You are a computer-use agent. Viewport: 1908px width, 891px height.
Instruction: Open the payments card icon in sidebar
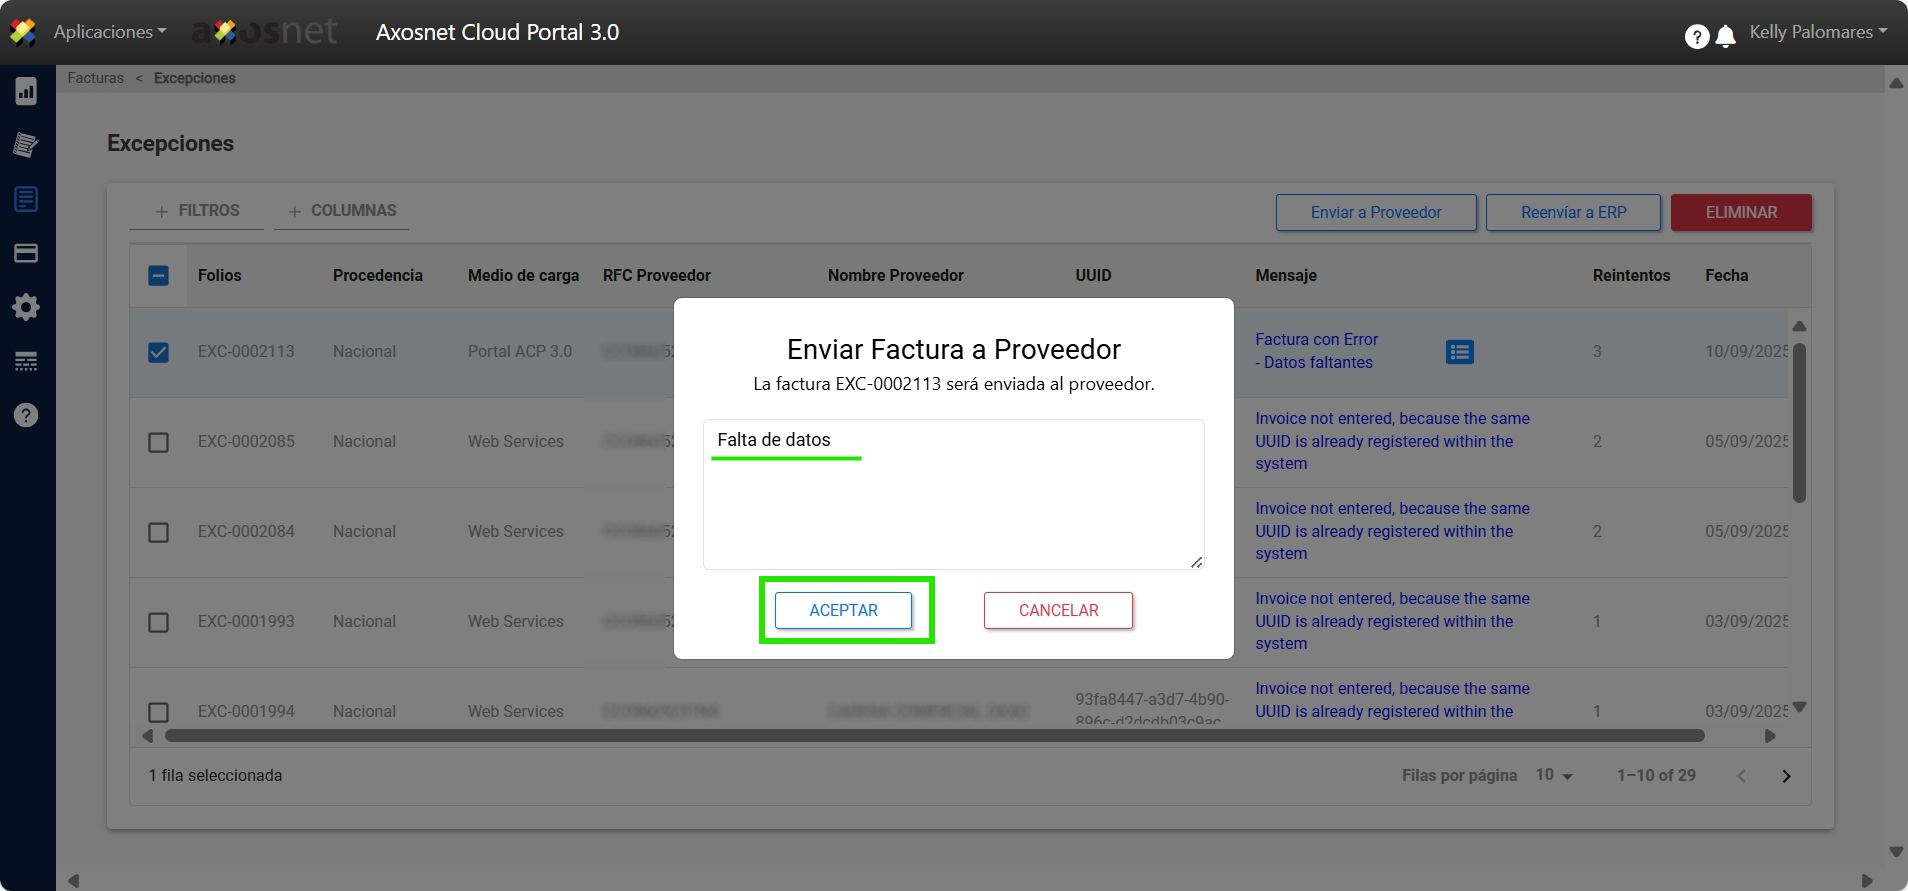click(x=26, y=253)
